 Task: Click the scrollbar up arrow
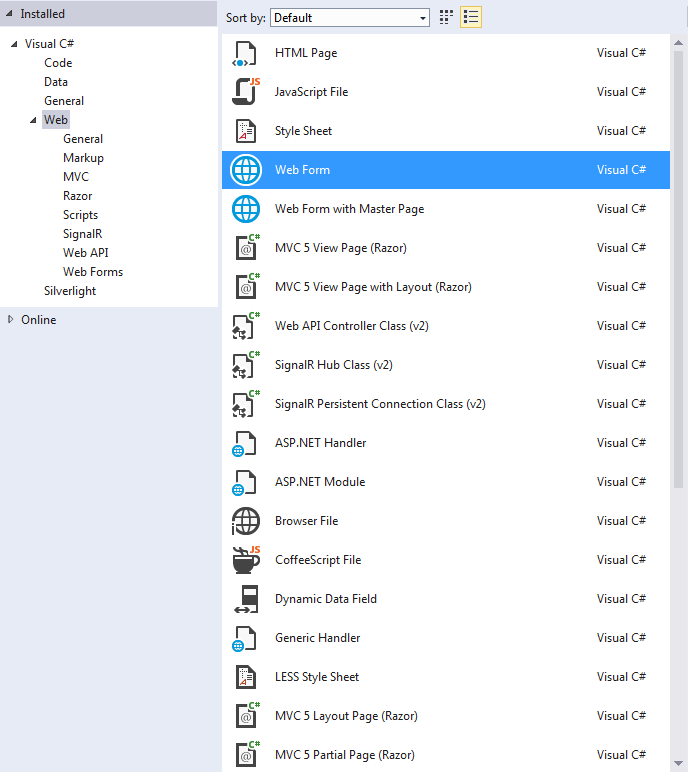[678, 43]
